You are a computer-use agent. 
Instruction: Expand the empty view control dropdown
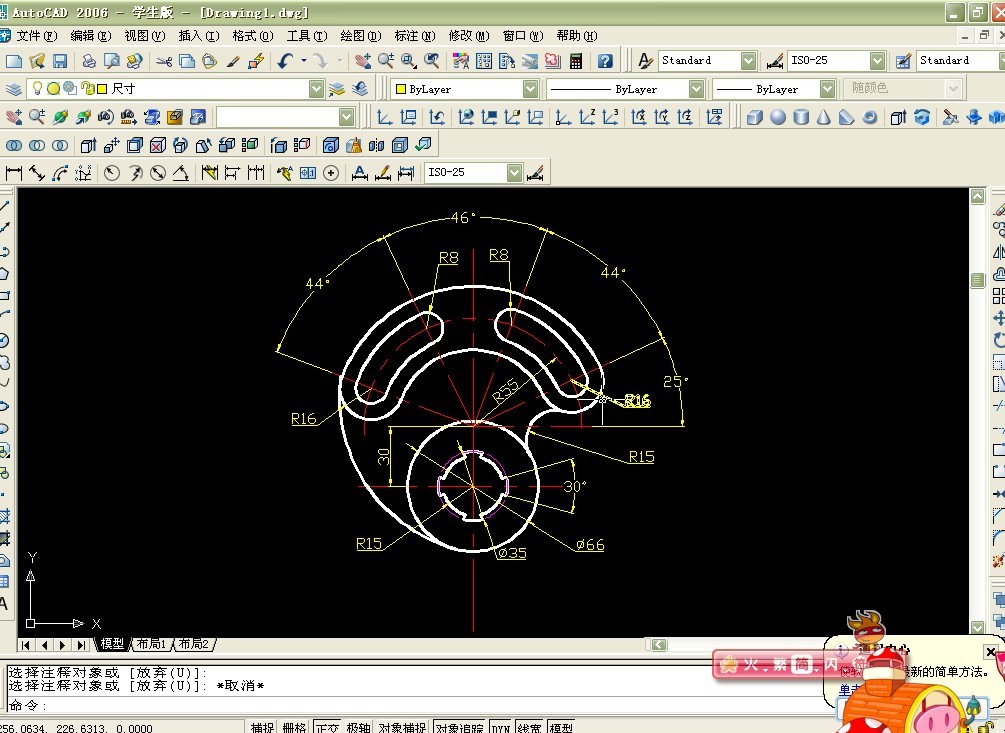347,117
